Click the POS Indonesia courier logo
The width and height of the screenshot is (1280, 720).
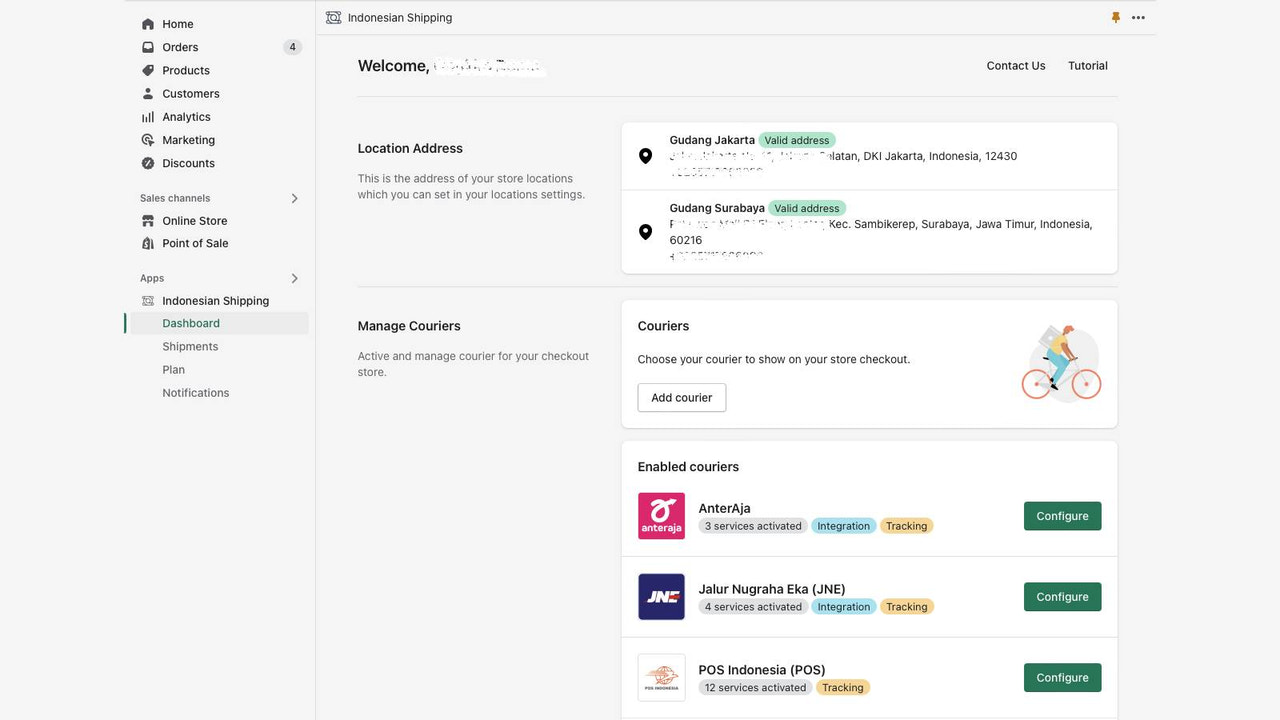[662, 678]
